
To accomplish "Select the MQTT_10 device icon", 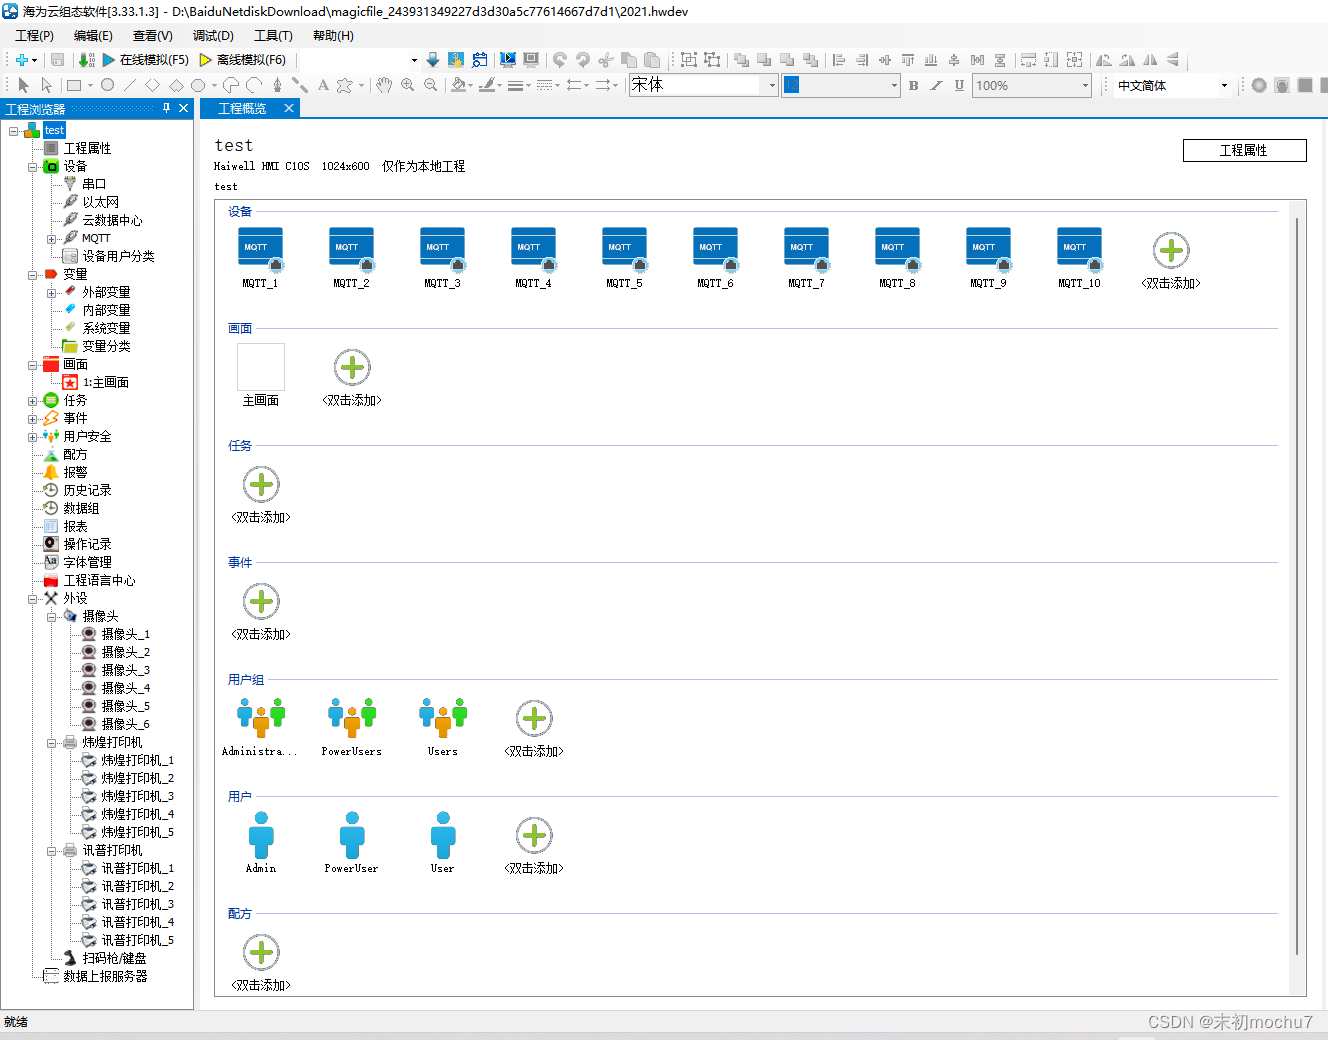I will pos(1079,249).
